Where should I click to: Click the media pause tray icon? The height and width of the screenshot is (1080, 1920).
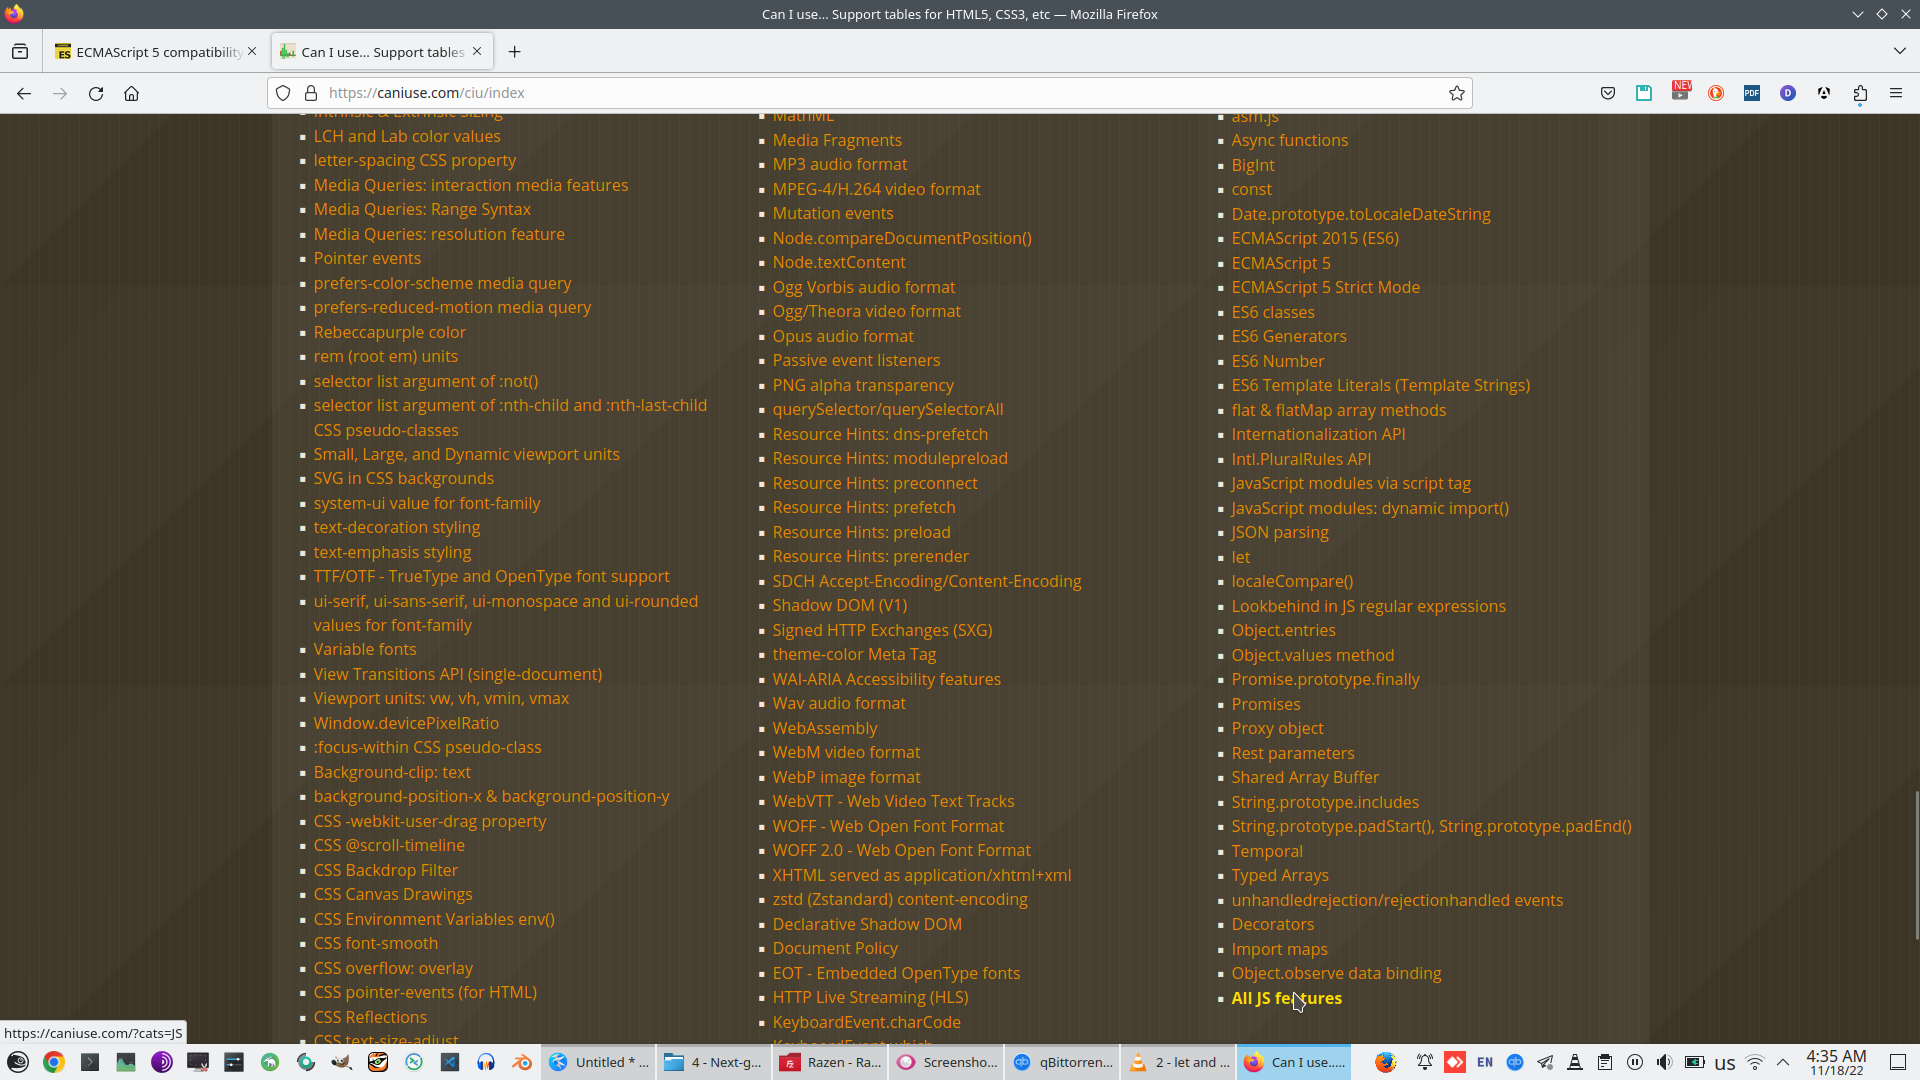point(1635,1062)
